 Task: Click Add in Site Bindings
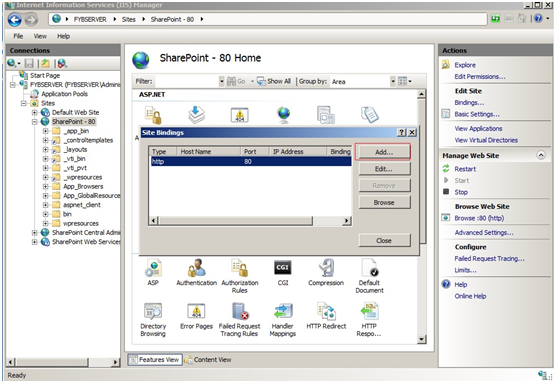coord(384,152)
